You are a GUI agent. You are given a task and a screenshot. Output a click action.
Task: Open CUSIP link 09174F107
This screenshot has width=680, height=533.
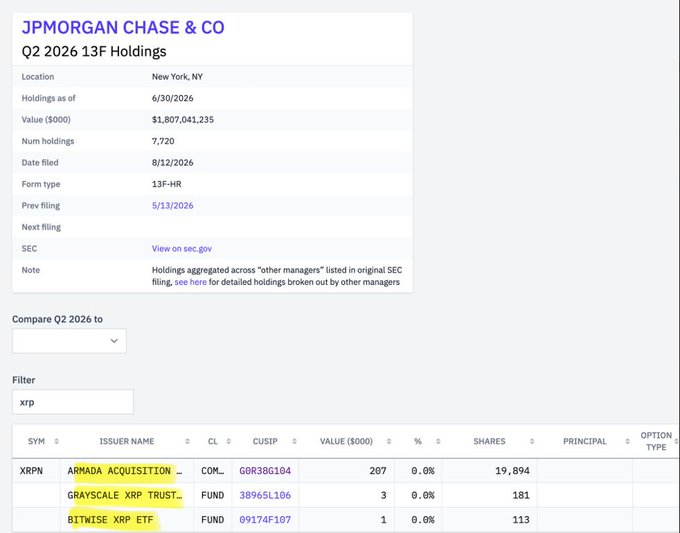click(265, 520)
